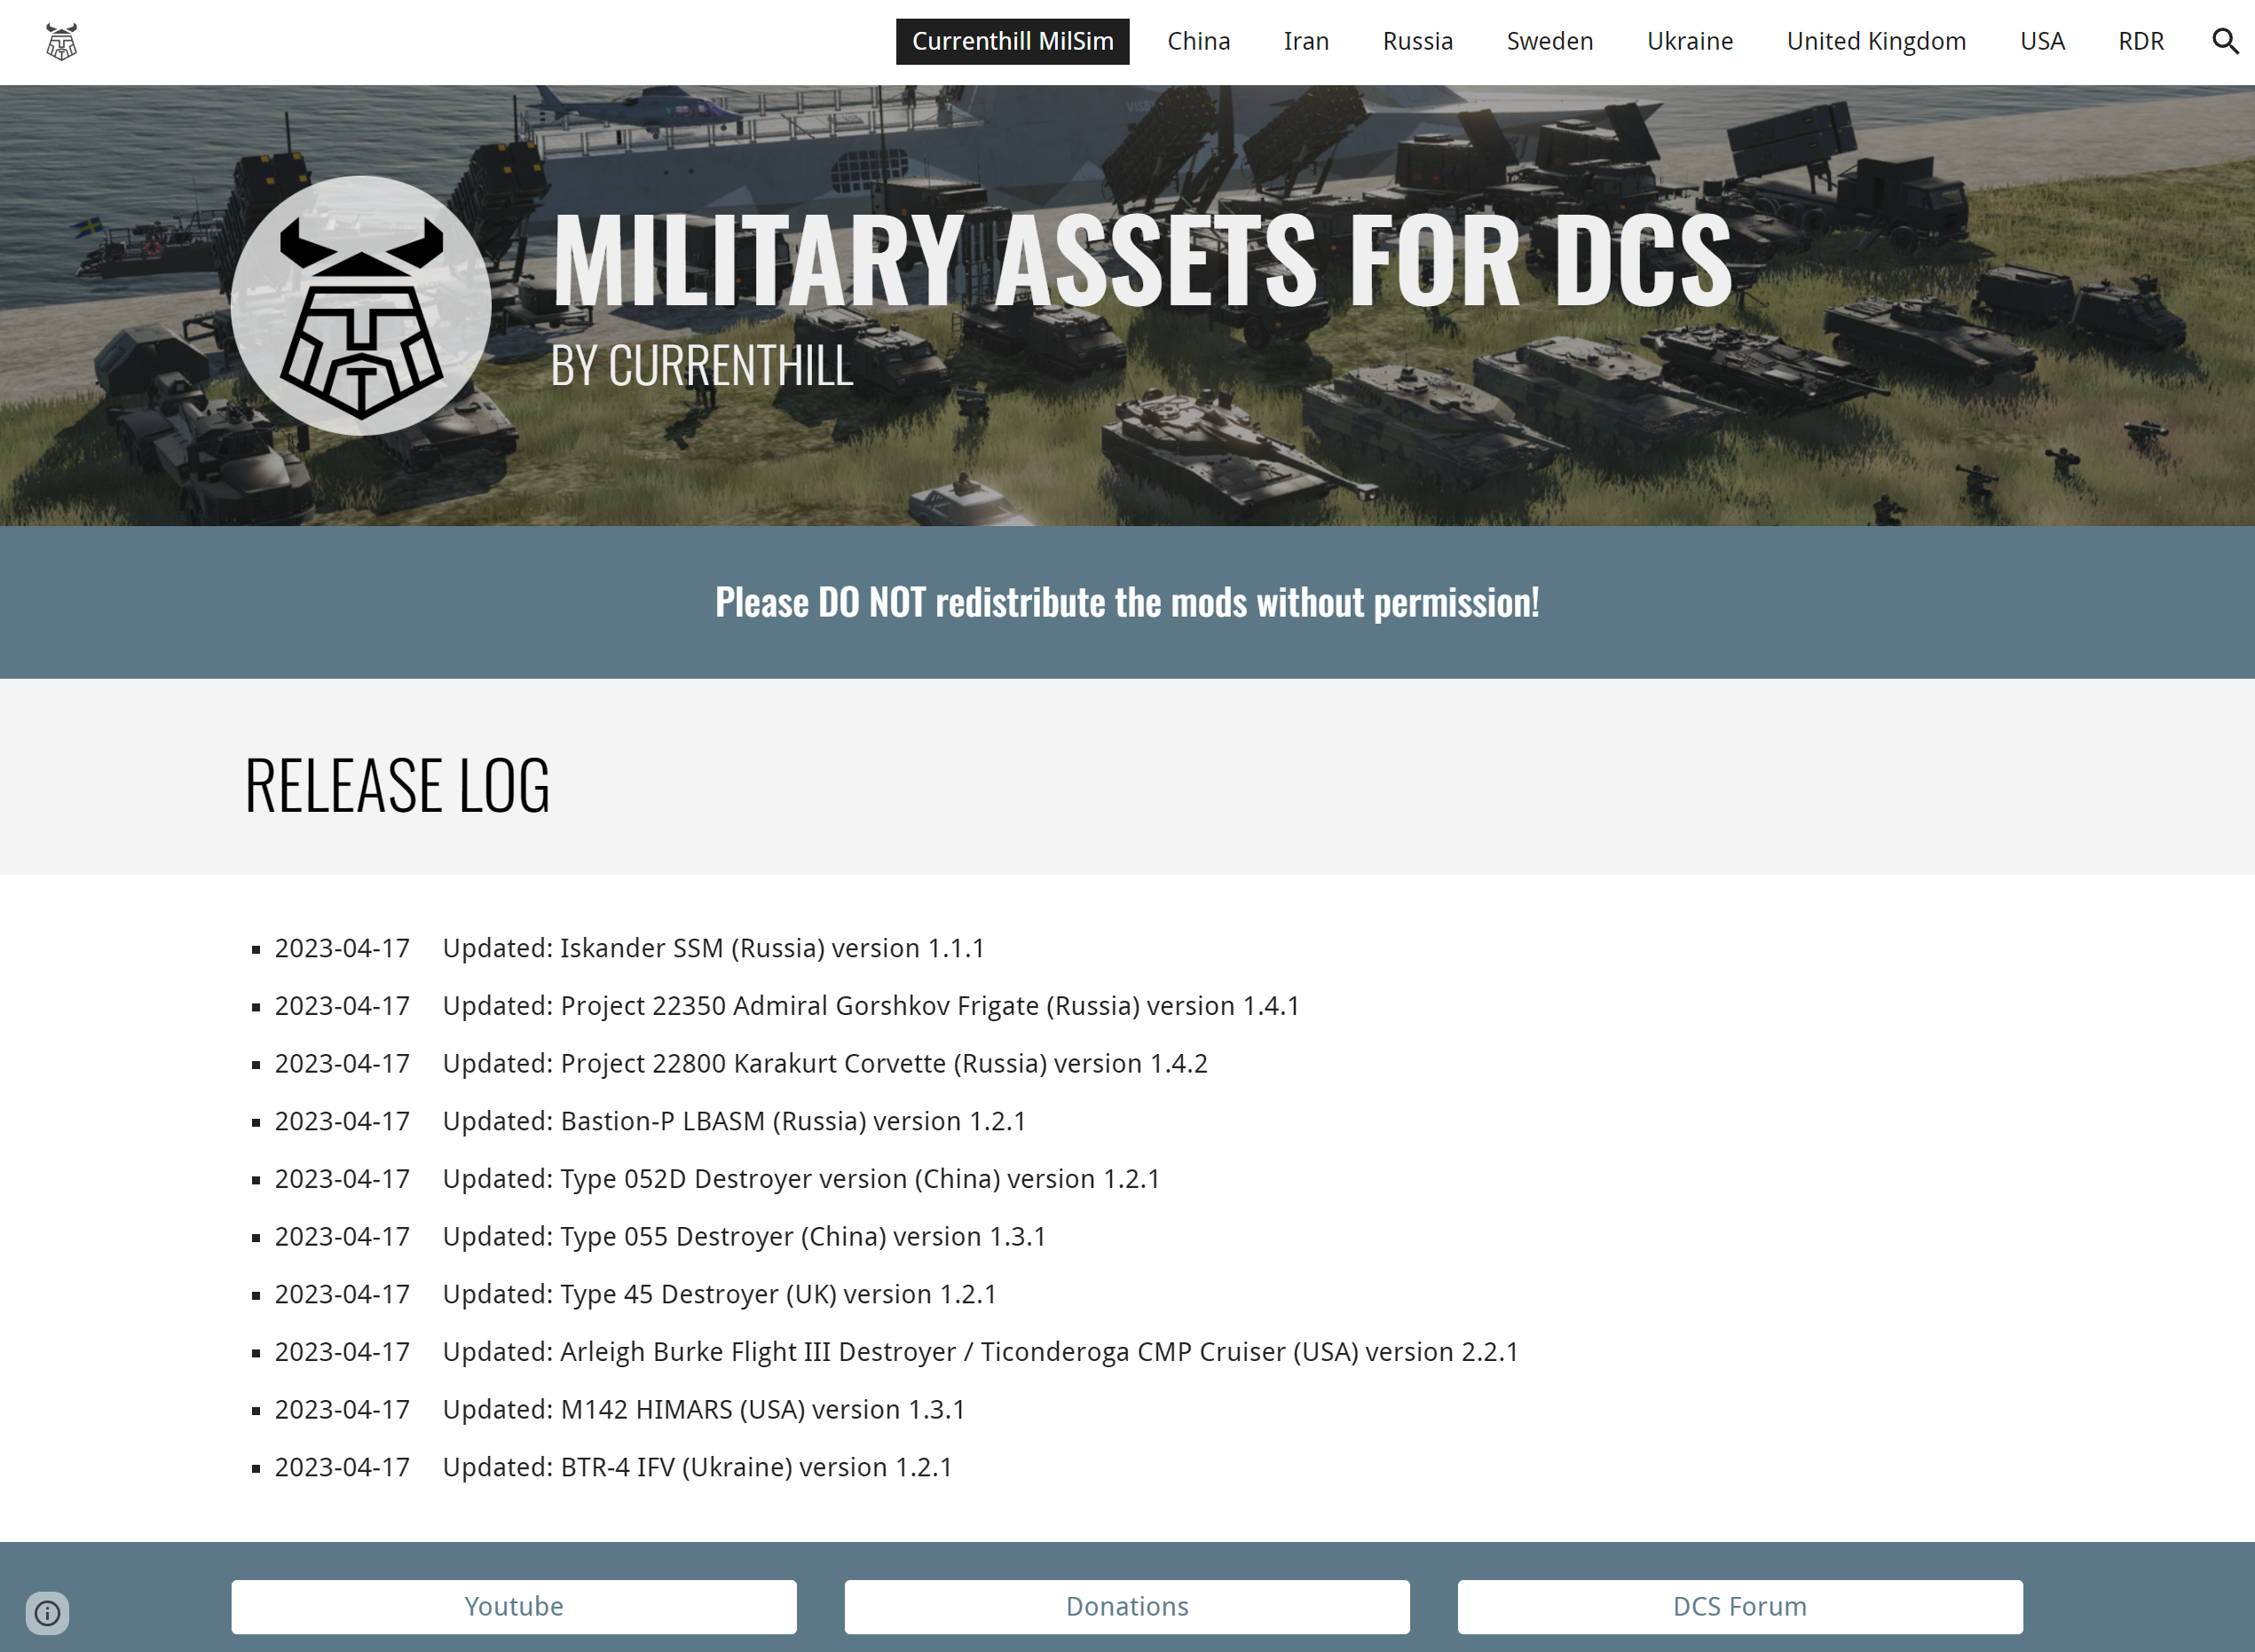Viewport: 2255px width, 1652px height.
Task: Open the Ukraine nav item
Action: (x=1689, y=41)
